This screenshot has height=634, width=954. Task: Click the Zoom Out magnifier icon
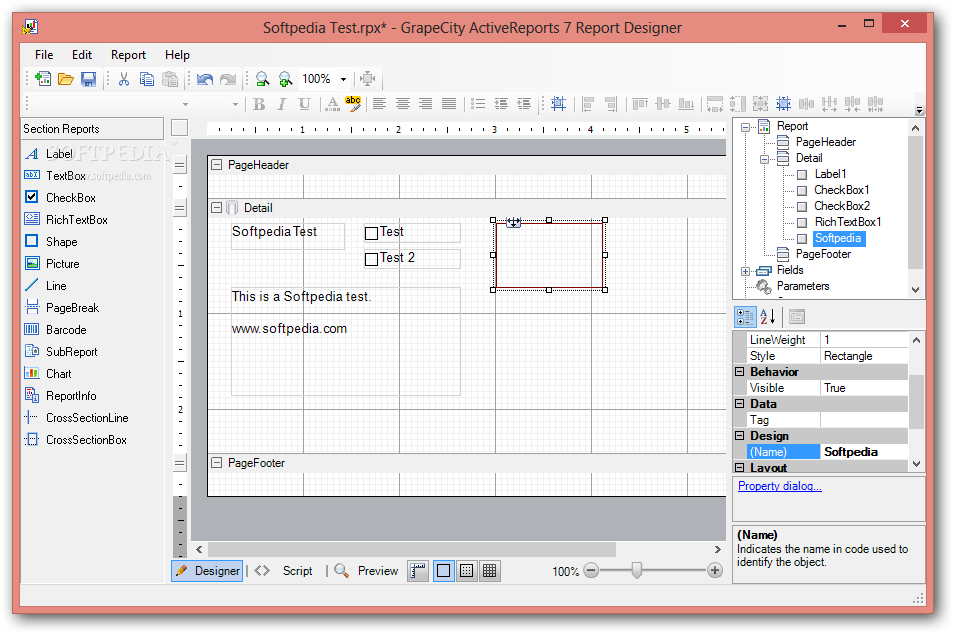(x=262, y=79)
